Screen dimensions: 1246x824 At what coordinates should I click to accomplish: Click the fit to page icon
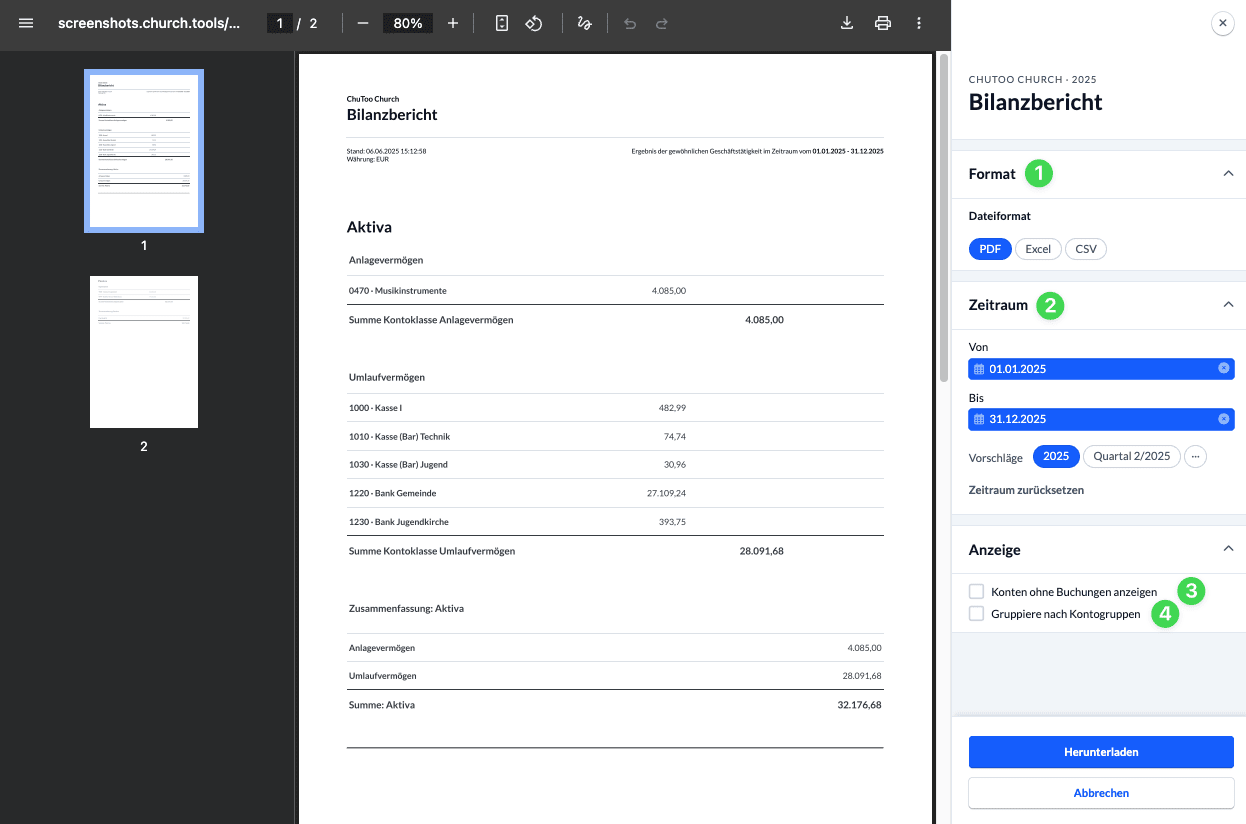502,23
